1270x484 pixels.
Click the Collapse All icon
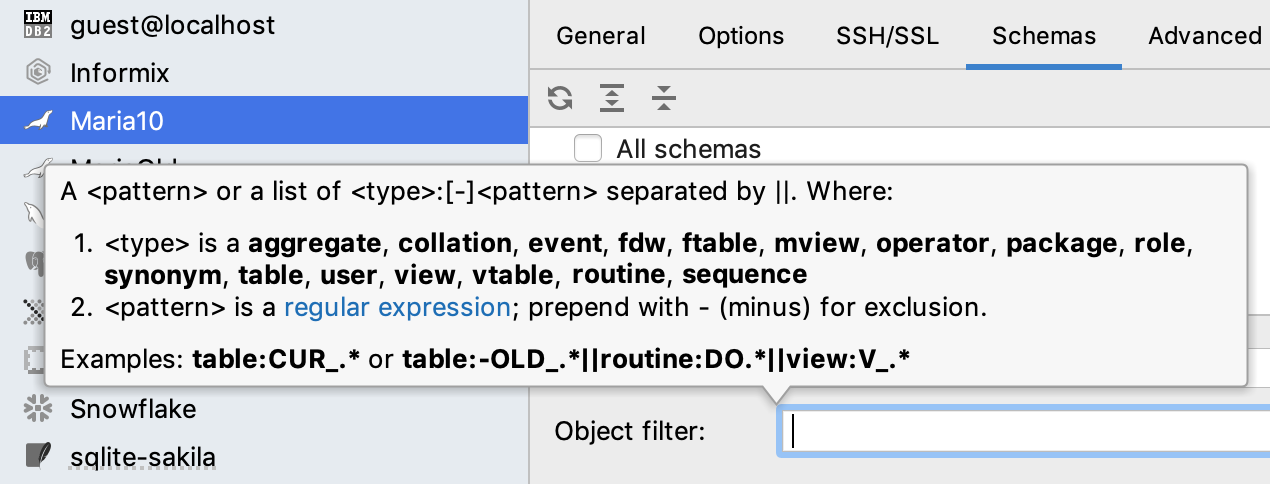pyautogui.click(x=664, y=98)
